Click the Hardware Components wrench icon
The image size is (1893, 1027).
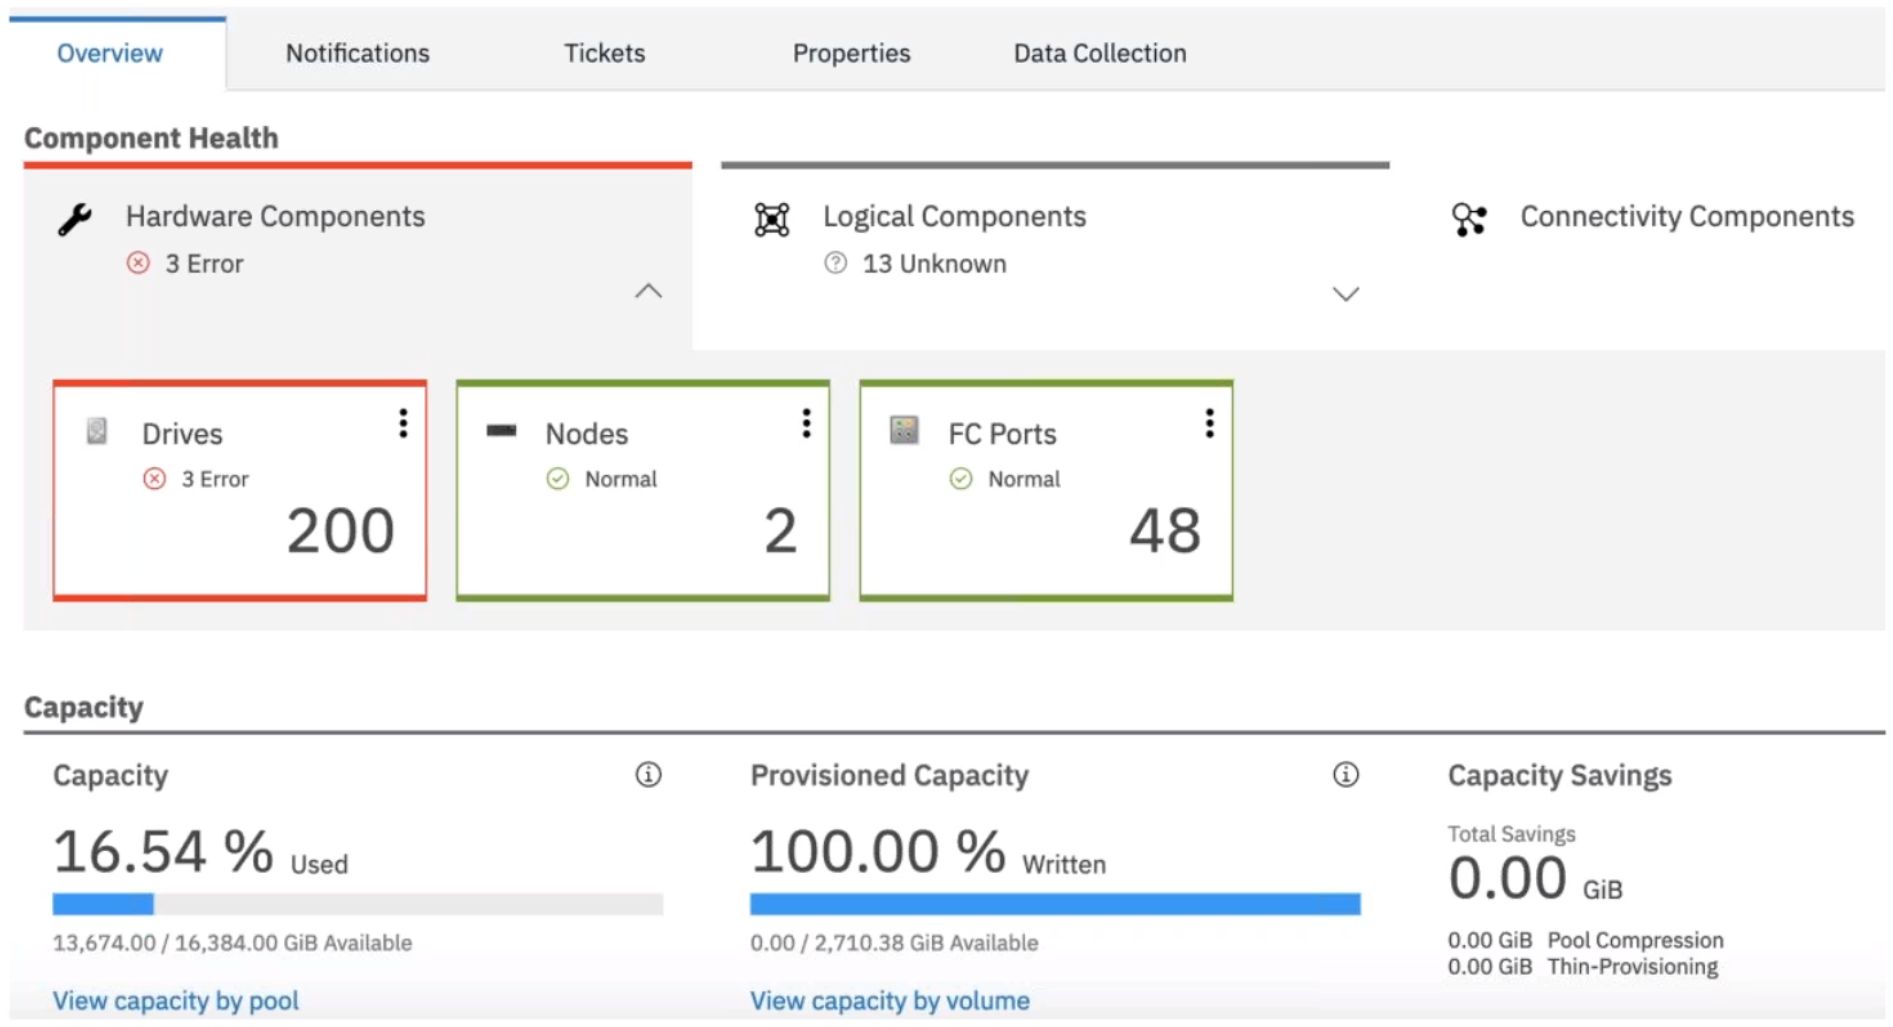[x=75, y=218]
